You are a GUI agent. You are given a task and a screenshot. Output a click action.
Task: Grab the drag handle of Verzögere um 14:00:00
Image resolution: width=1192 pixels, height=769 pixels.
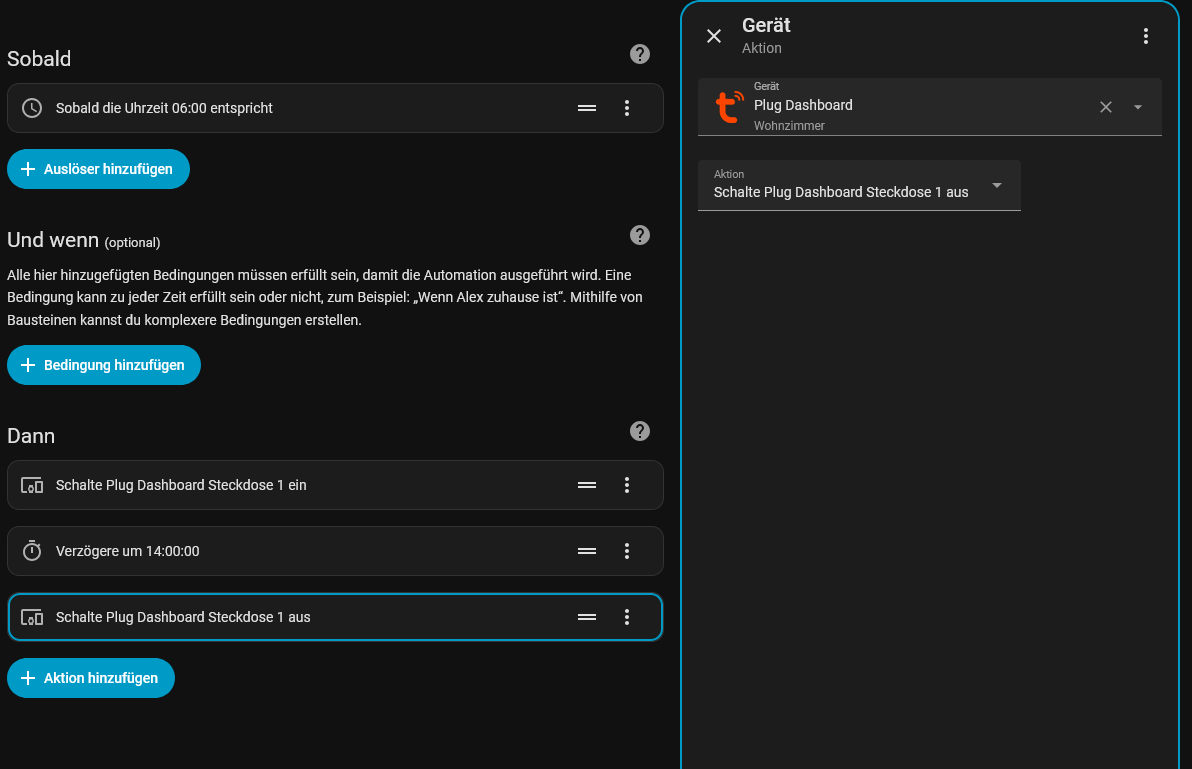tap(587, 551)
